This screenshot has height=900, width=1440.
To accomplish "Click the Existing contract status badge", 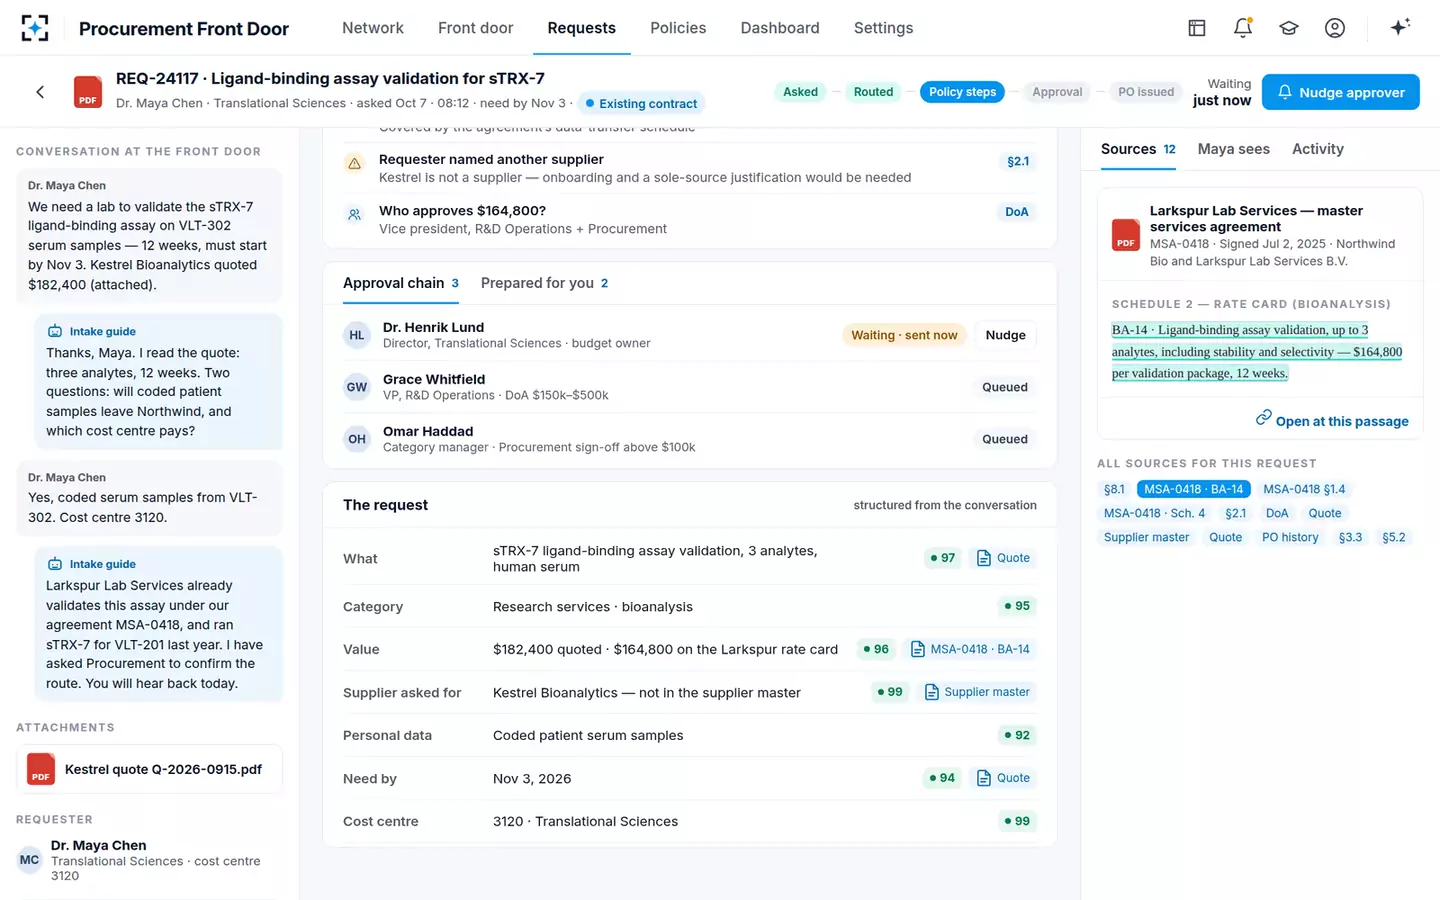I will click(641, 103).
